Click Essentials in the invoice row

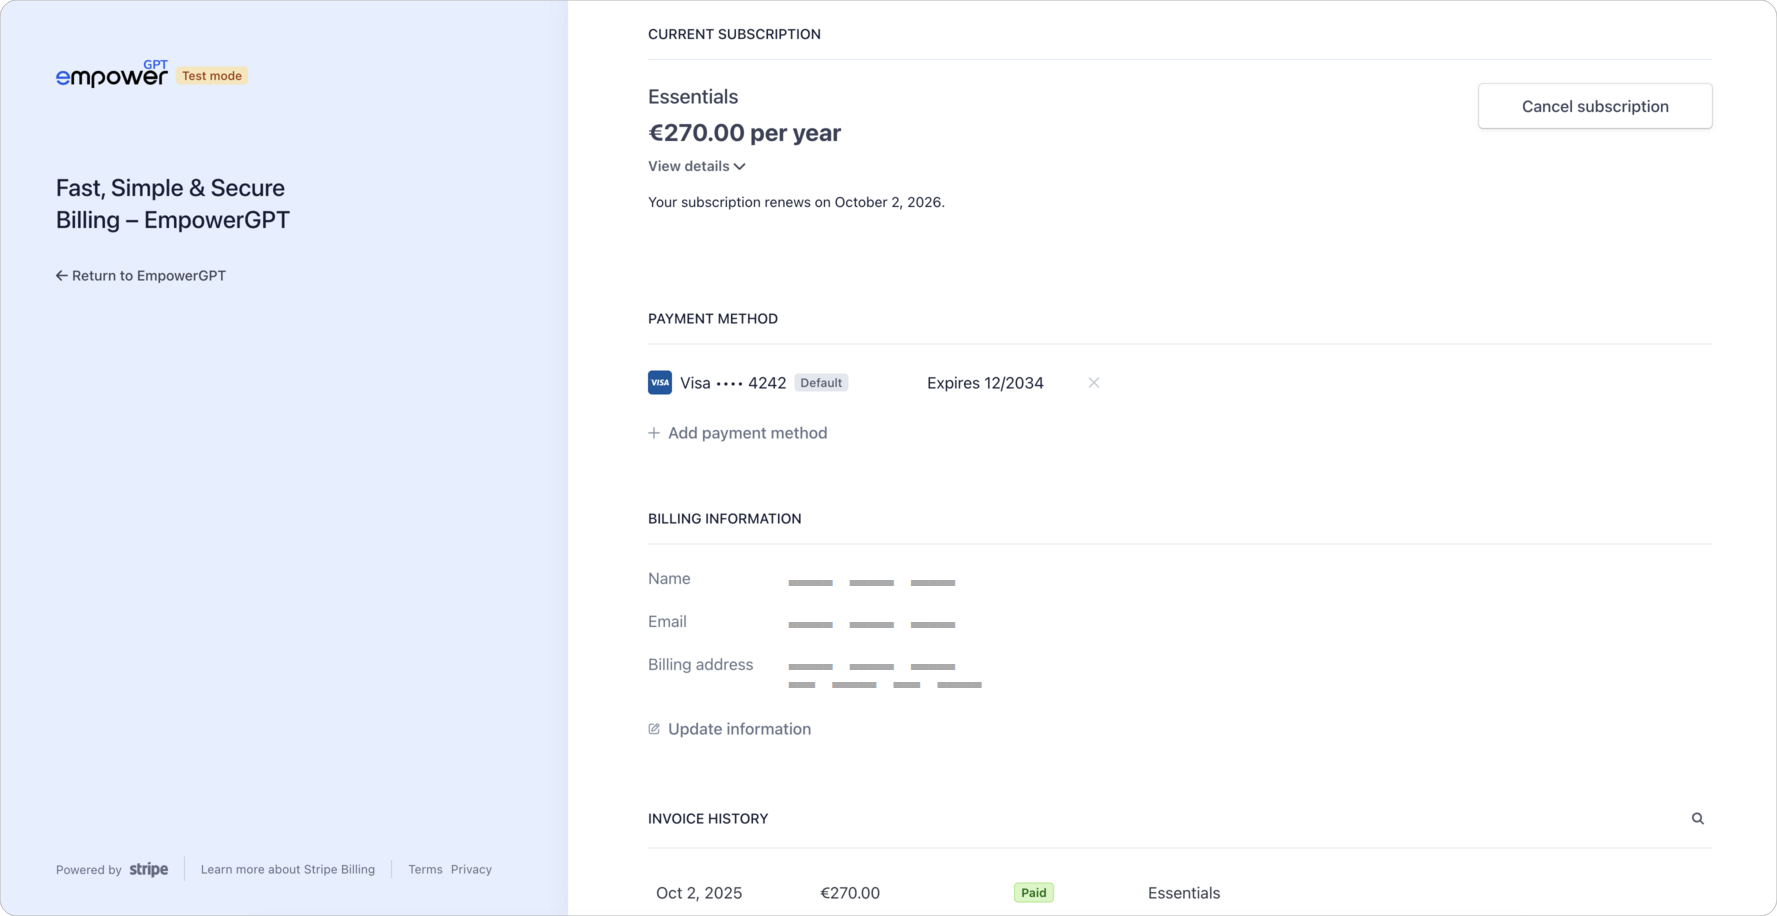[1183, 893]
